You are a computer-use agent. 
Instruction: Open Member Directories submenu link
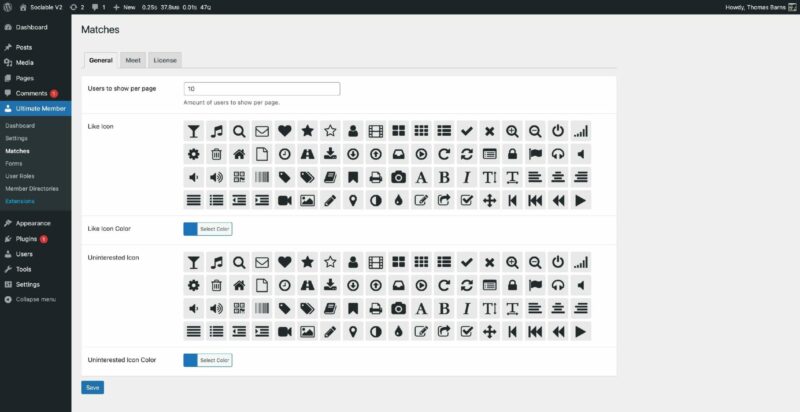[32, 189]
